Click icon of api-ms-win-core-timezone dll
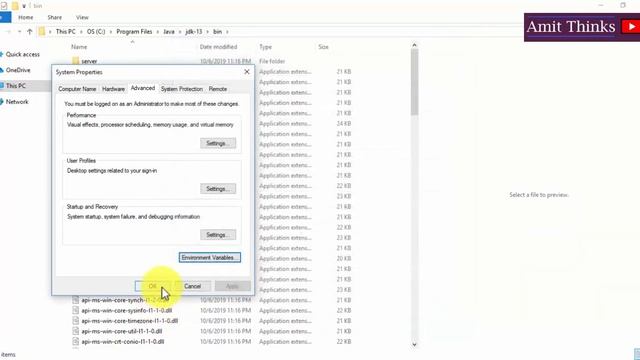The width and height of the screenshot is (640, 360). pyautogui.click(x=76, y=321)
